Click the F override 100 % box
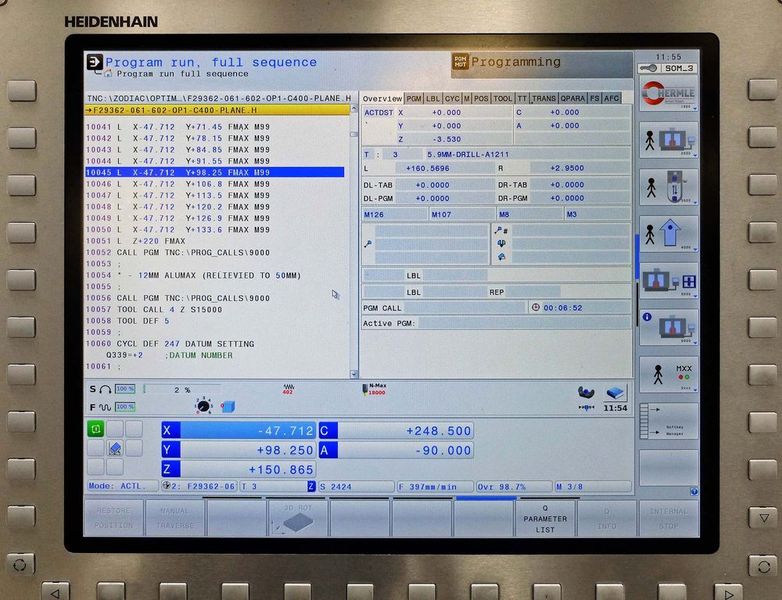The height and width of the screenshot is (600, 782). (125, 407)
